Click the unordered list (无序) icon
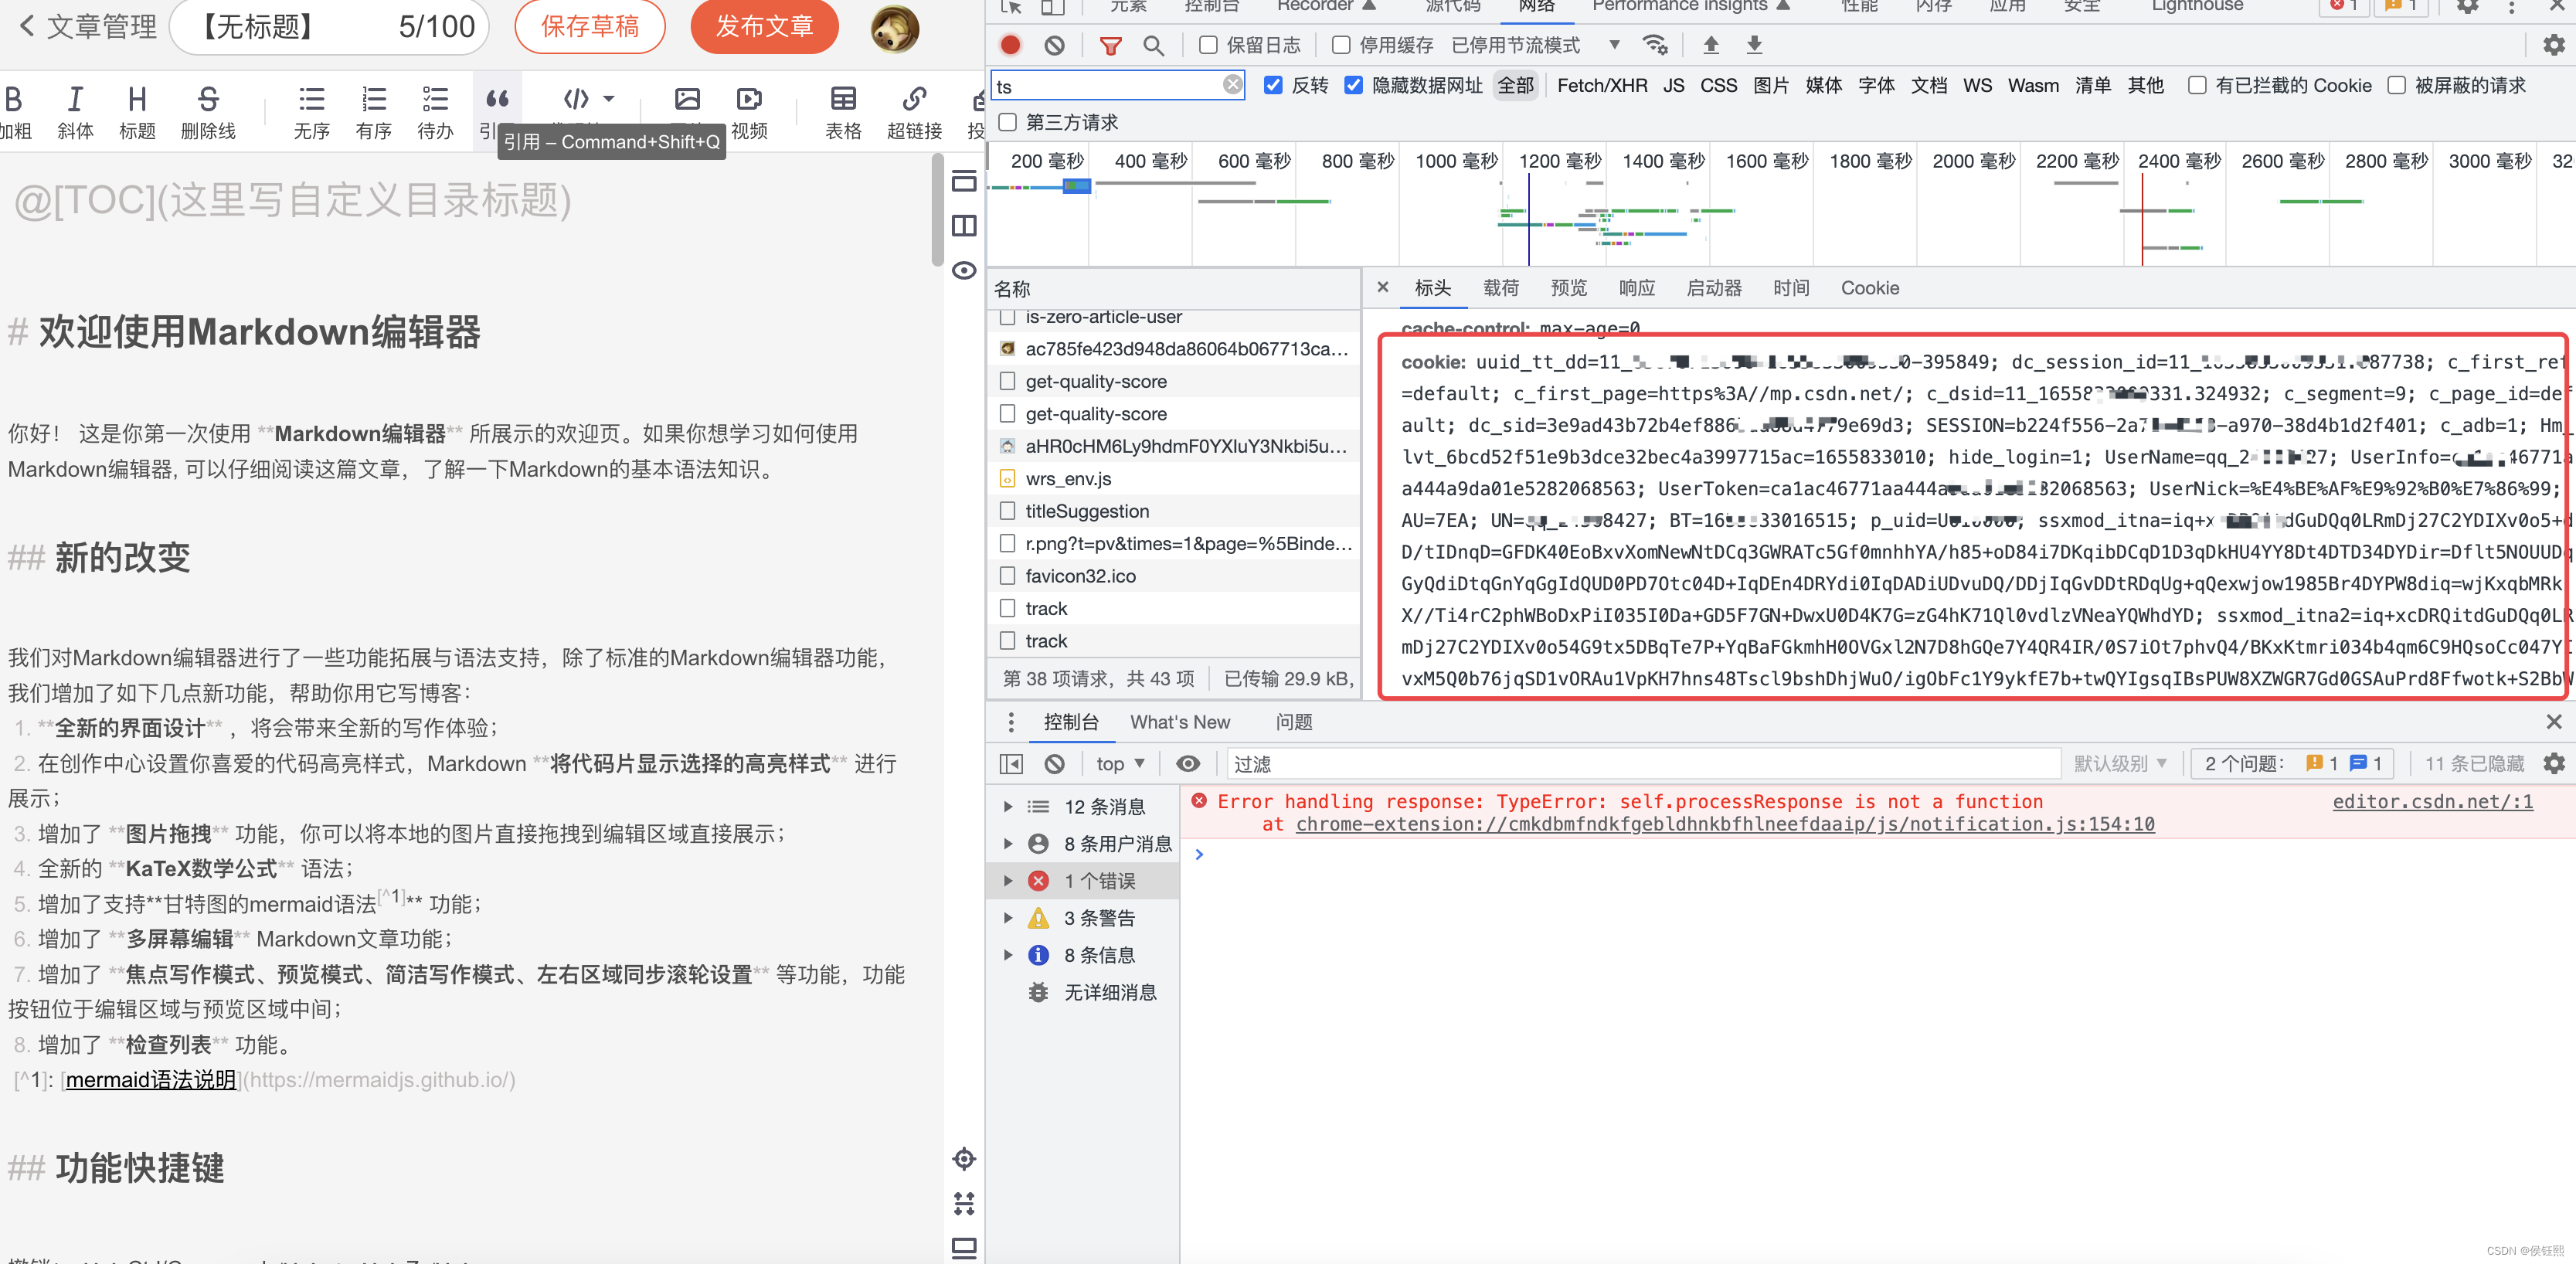Image resolution: width=2576 pixels, height=1264 pixels. click(x=311, y=100)
